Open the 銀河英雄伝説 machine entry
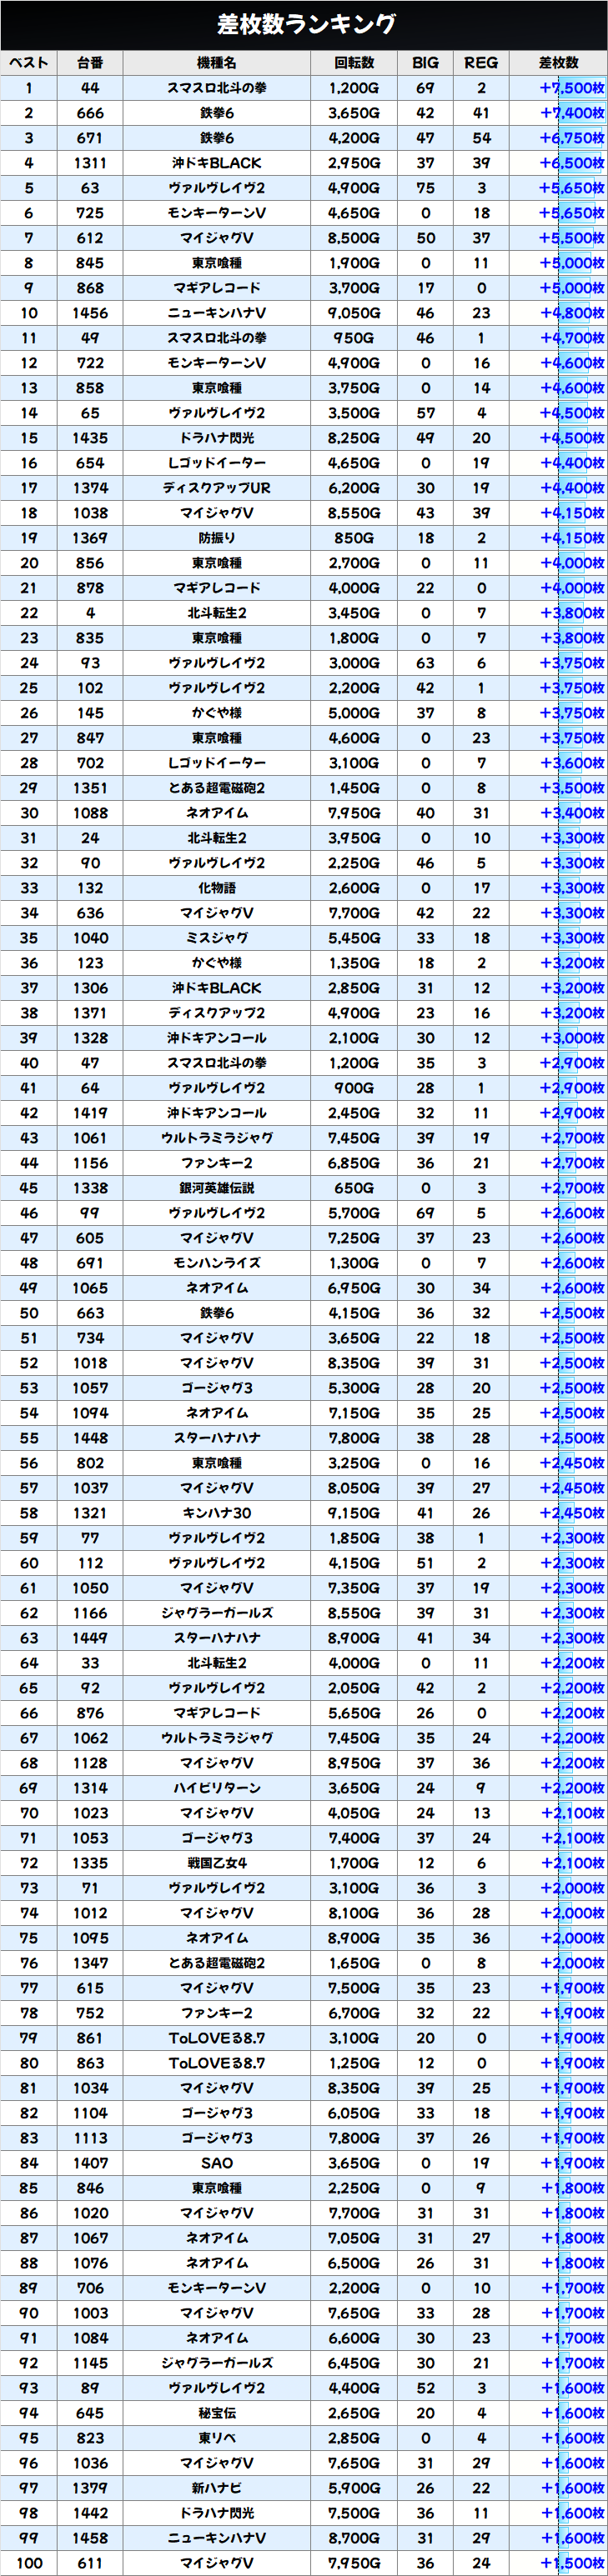This screenshot has width=608, height=2576. pos(217,1188)
